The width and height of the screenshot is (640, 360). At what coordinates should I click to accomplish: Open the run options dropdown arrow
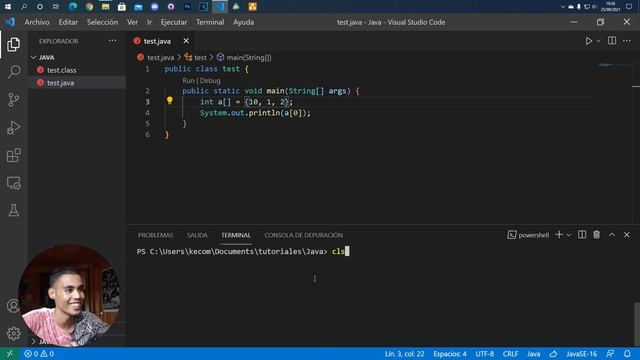[598, 41]
